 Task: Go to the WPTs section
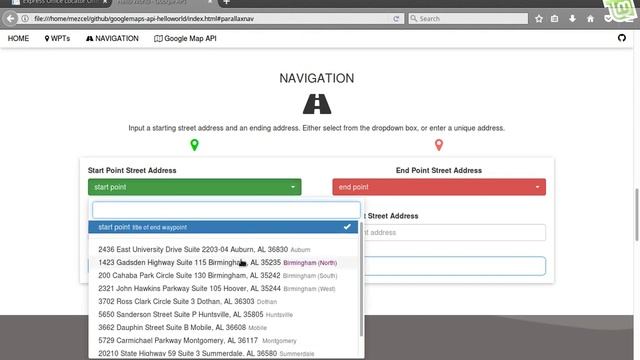pyautogui.click(x=57, y=38)
